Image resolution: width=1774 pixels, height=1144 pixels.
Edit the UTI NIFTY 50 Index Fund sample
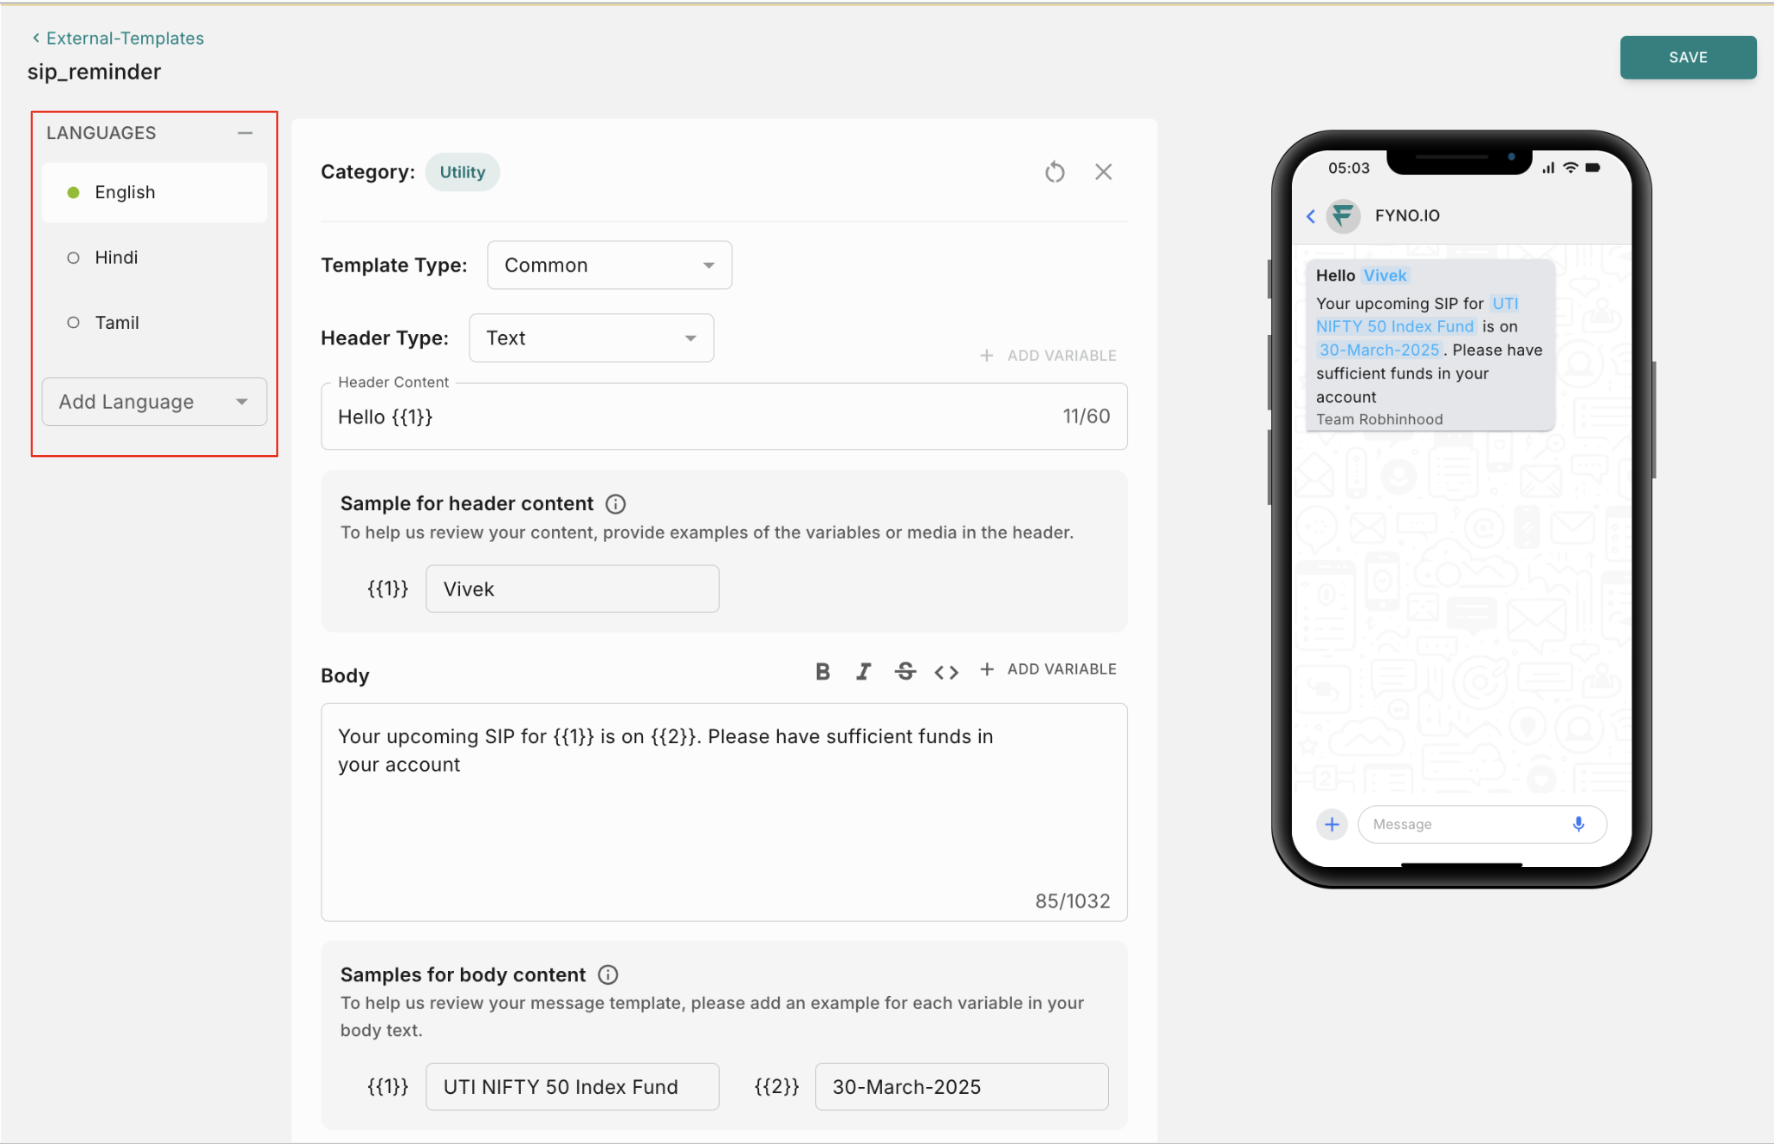(572, 1087)
